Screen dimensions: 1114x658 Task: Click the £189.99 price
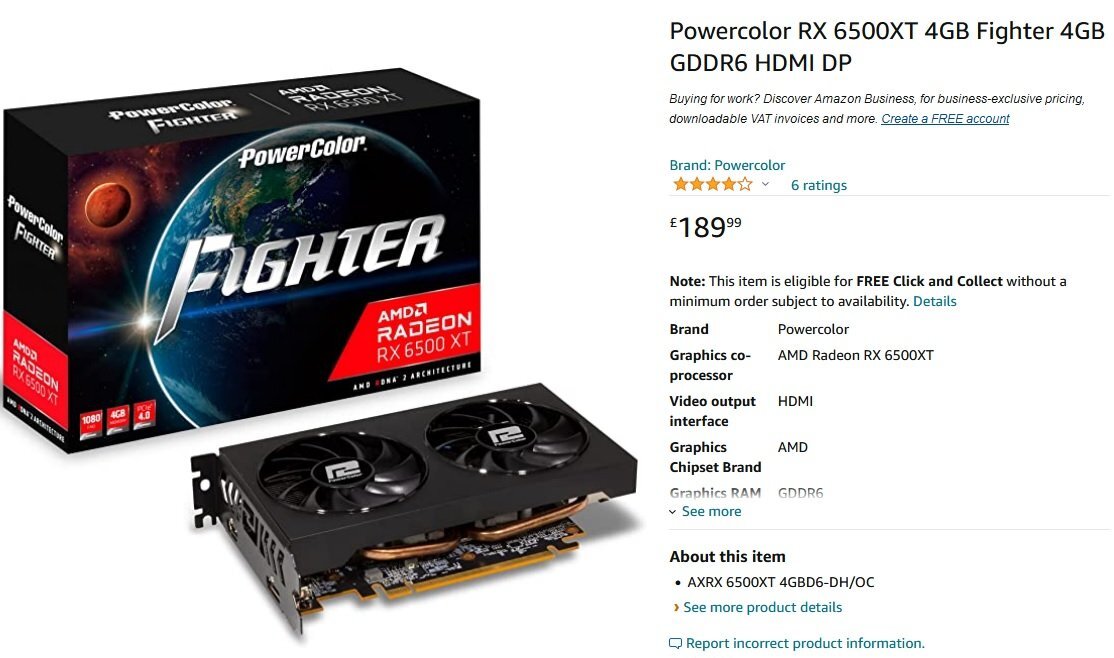tap(705, 227)
